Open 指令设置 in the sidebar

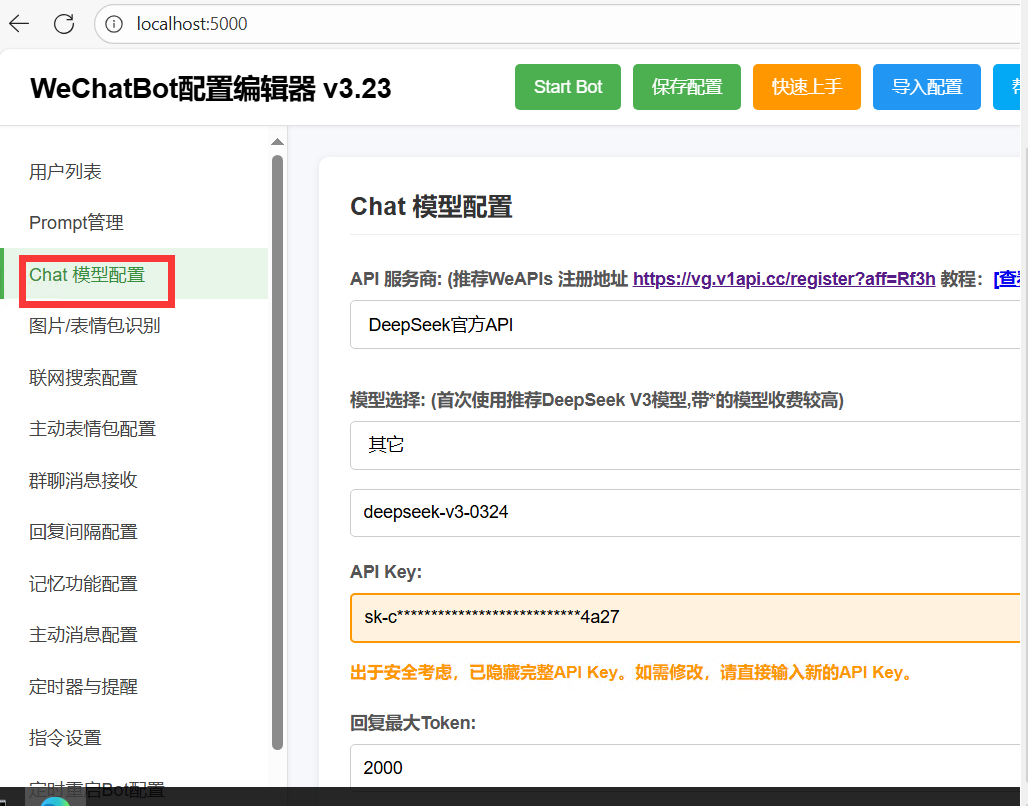[134, 738]
